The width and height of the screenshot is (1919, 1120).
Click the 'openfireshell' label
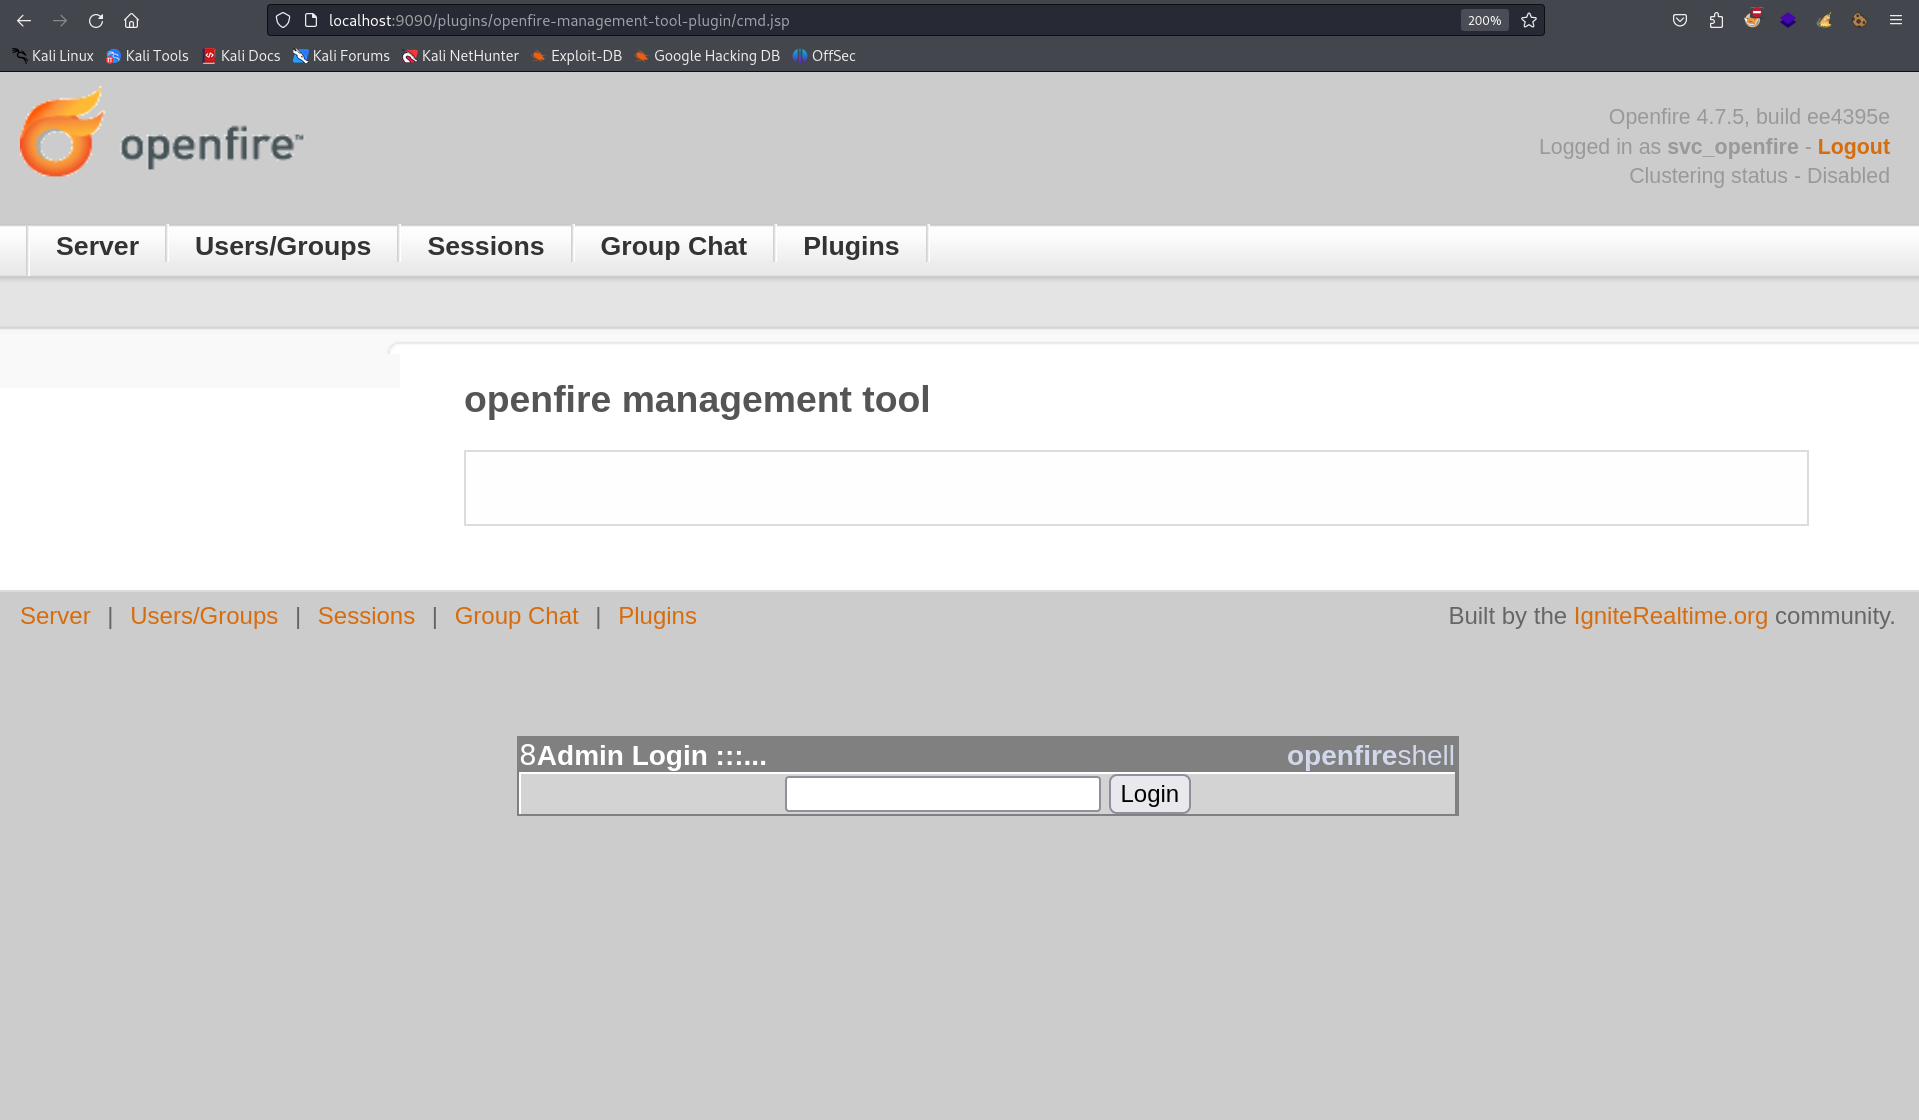click(1370, 756)
